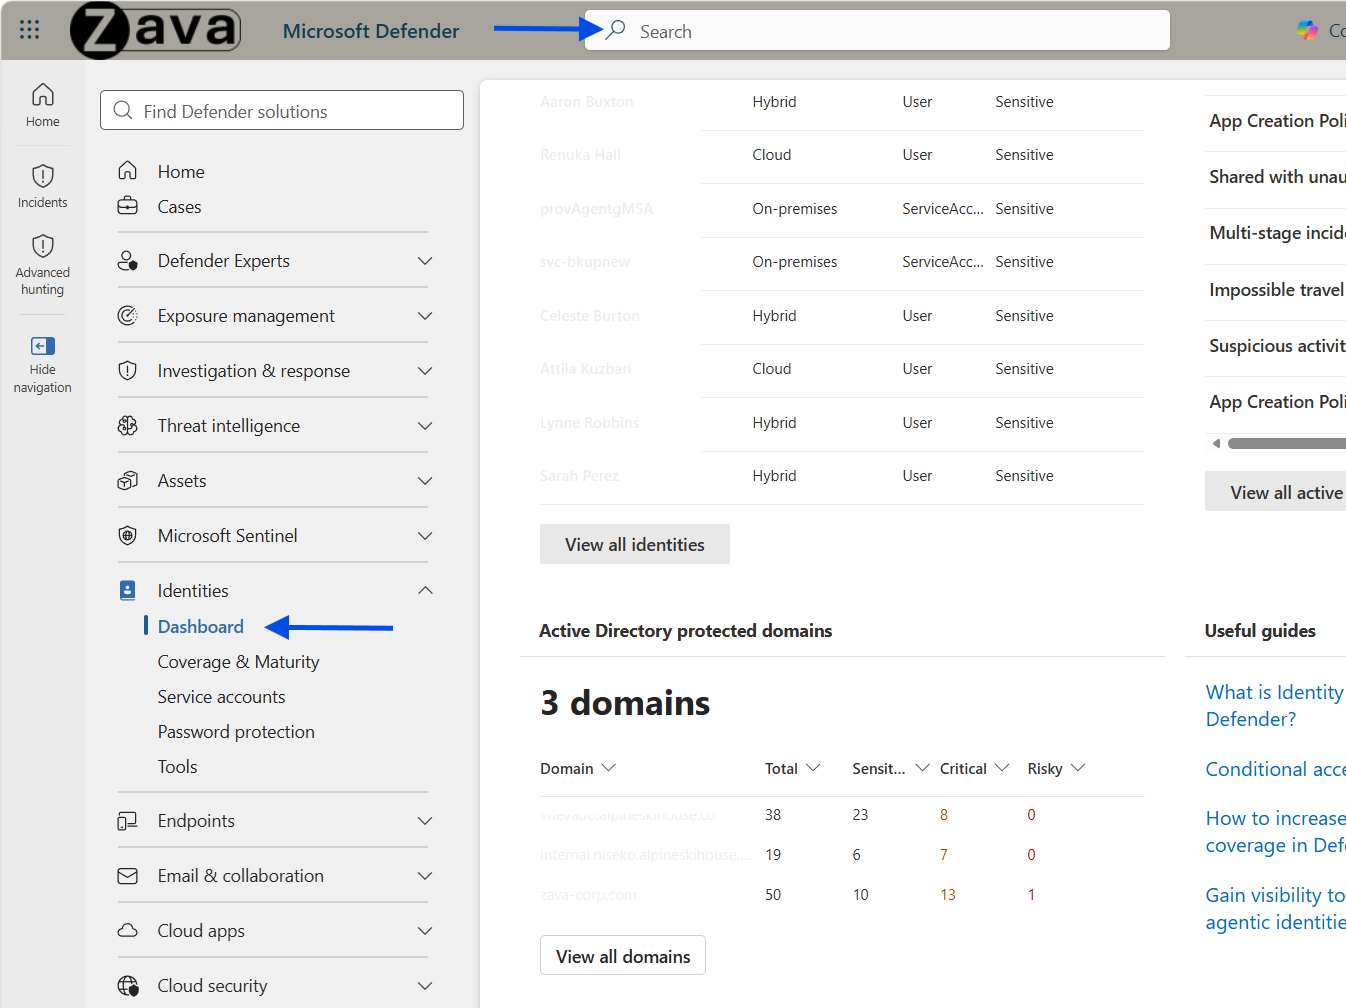Screen dimensions: 1346x1008
Task: Click View all domains button
Action: [623, 955]
